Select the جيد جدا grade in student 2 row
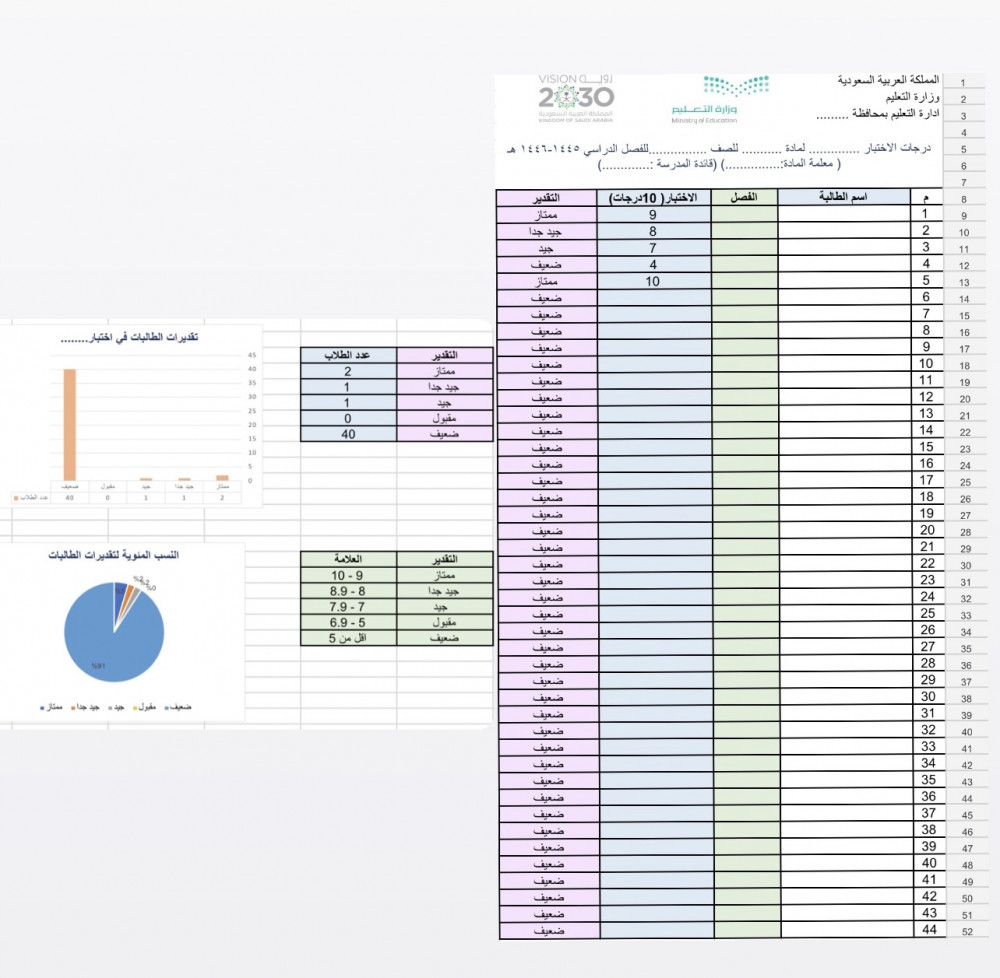 point(546,231)
